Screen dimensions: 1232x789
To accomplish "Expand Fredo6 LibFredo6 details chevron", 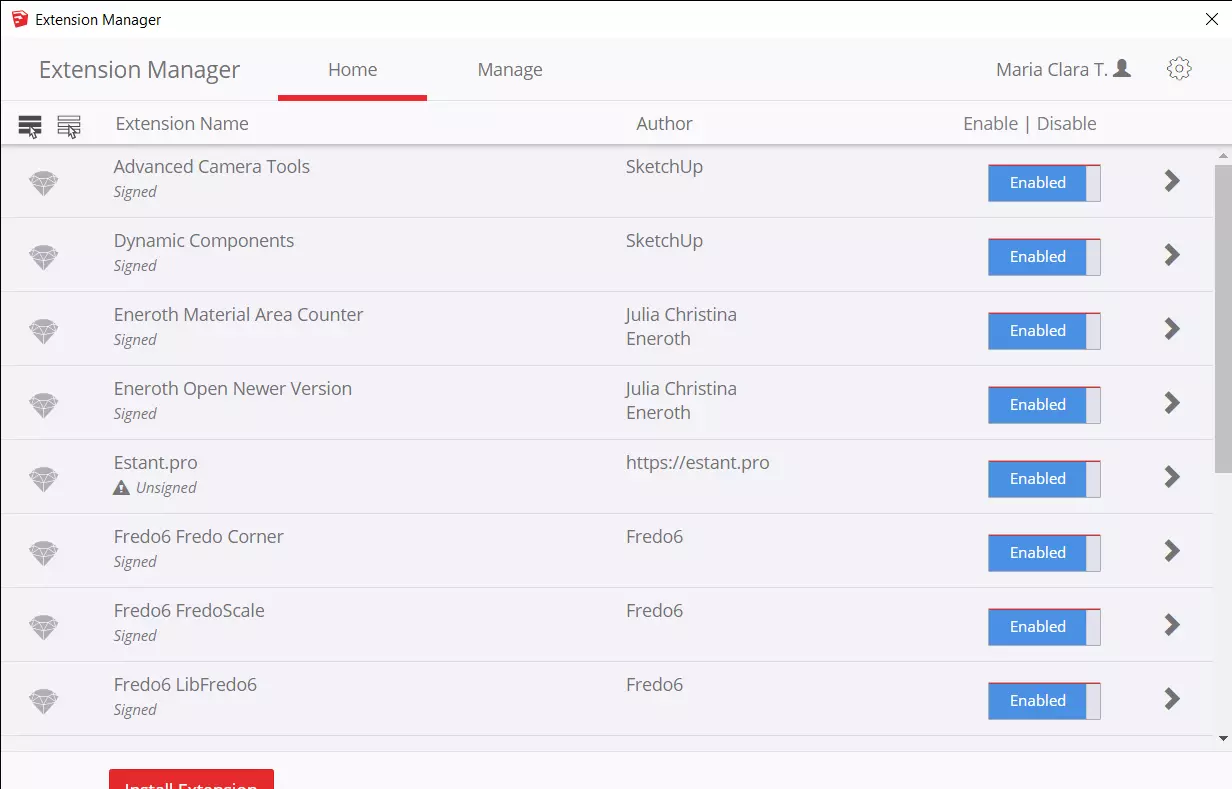I will pyautogui.click(x=1172, y=699).
